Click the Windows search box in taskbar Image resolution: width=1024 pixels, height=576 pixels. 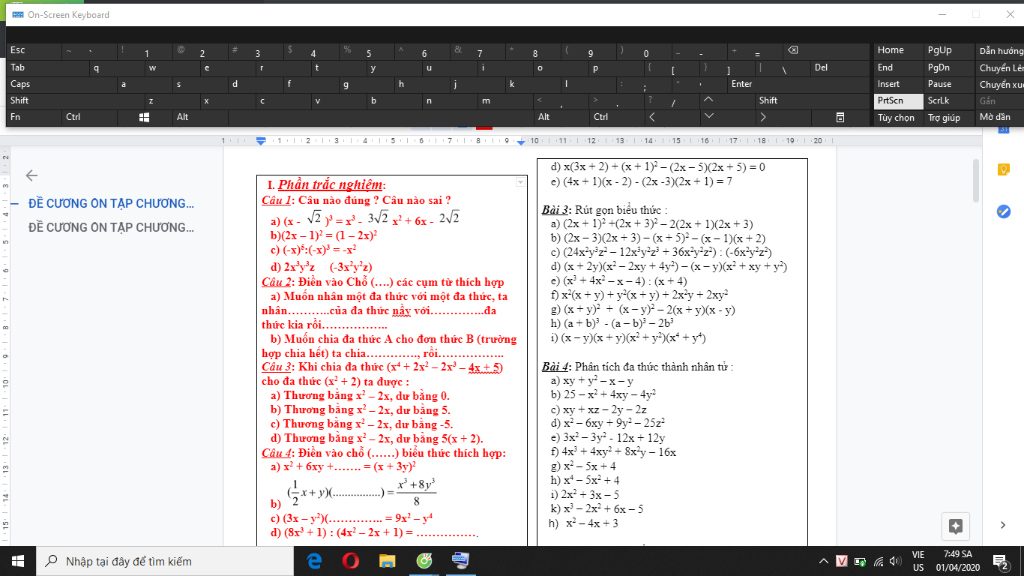pos(165,562)
